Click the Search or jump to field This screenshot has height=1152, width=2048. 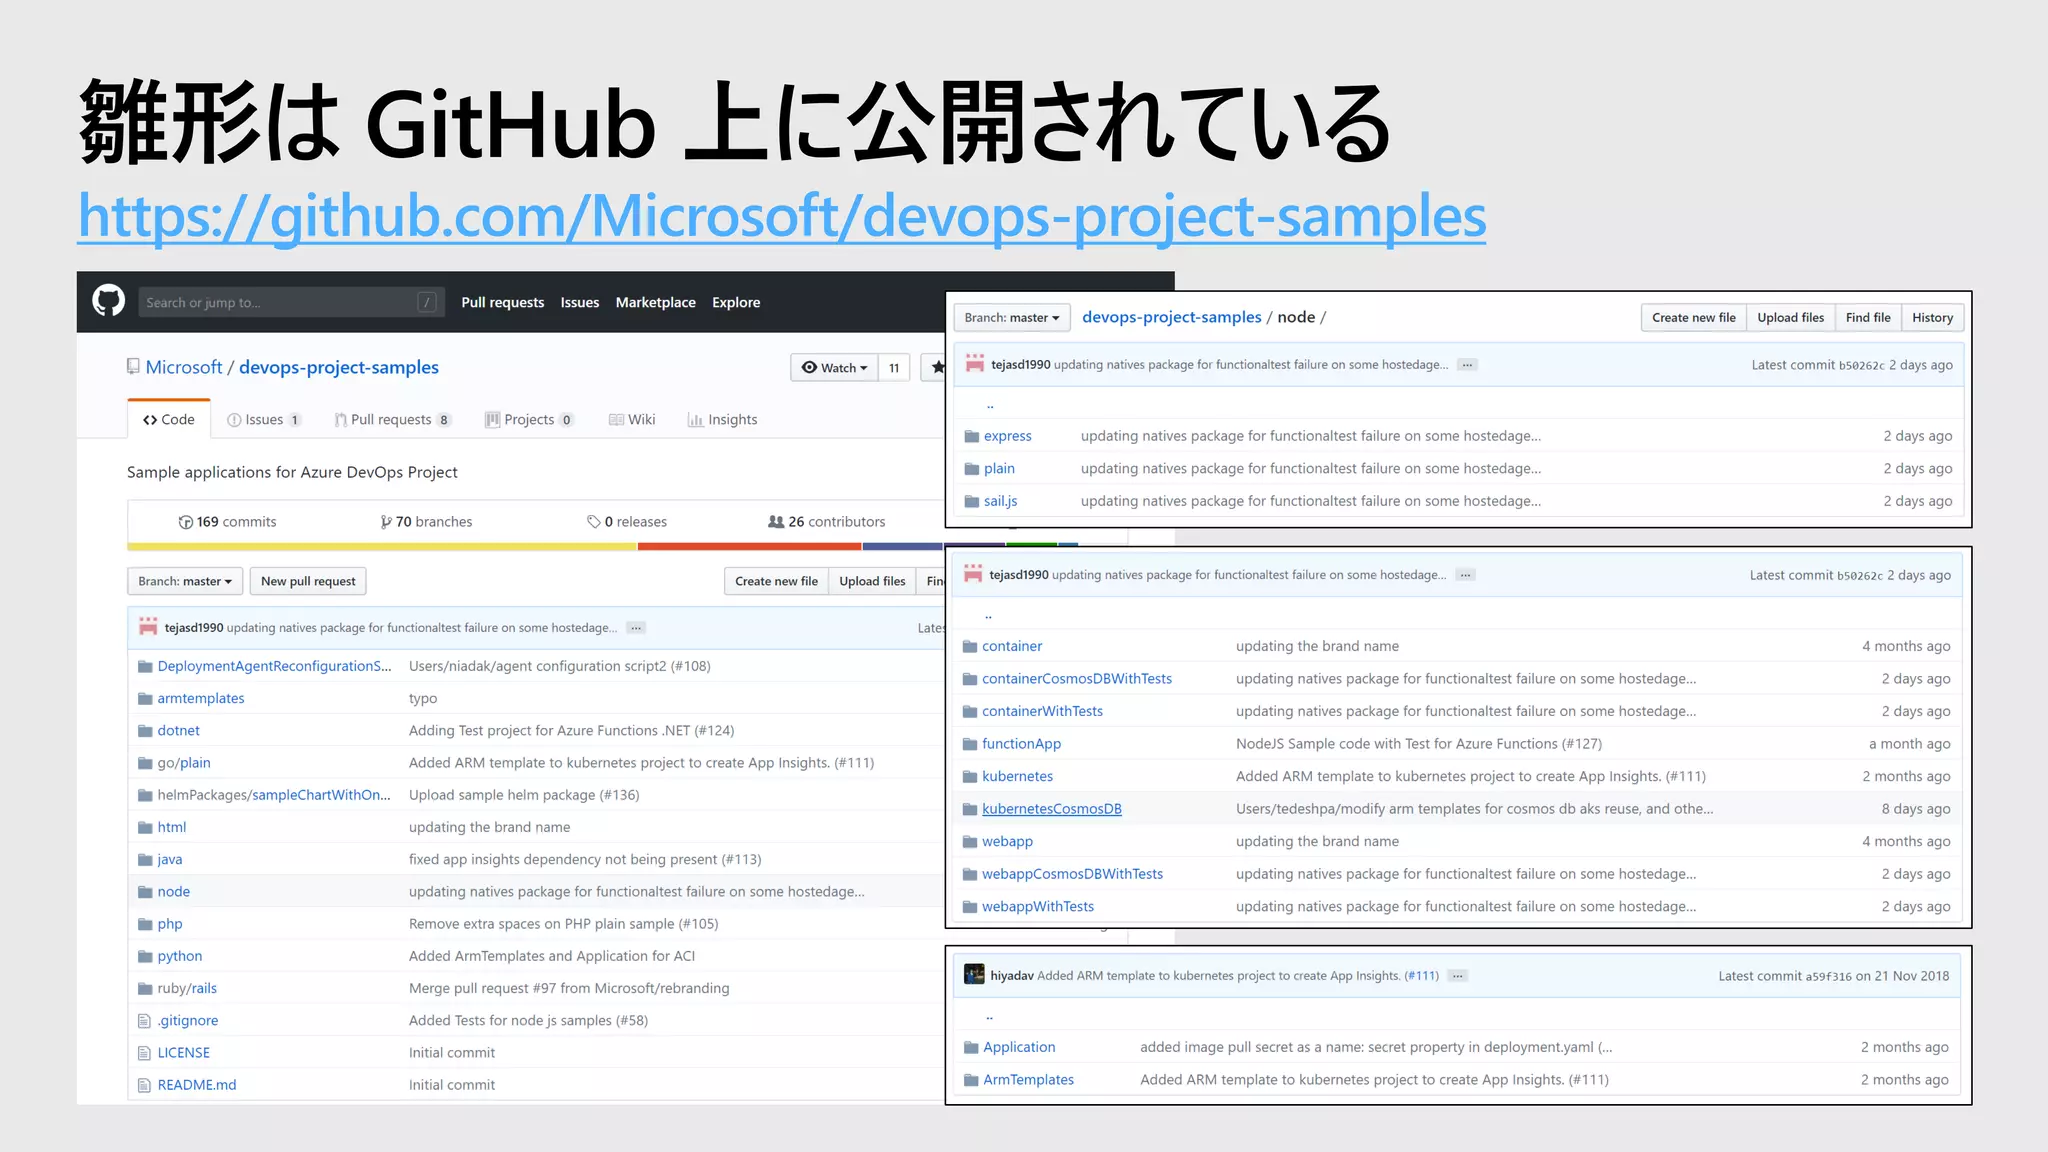click(280, 302)
